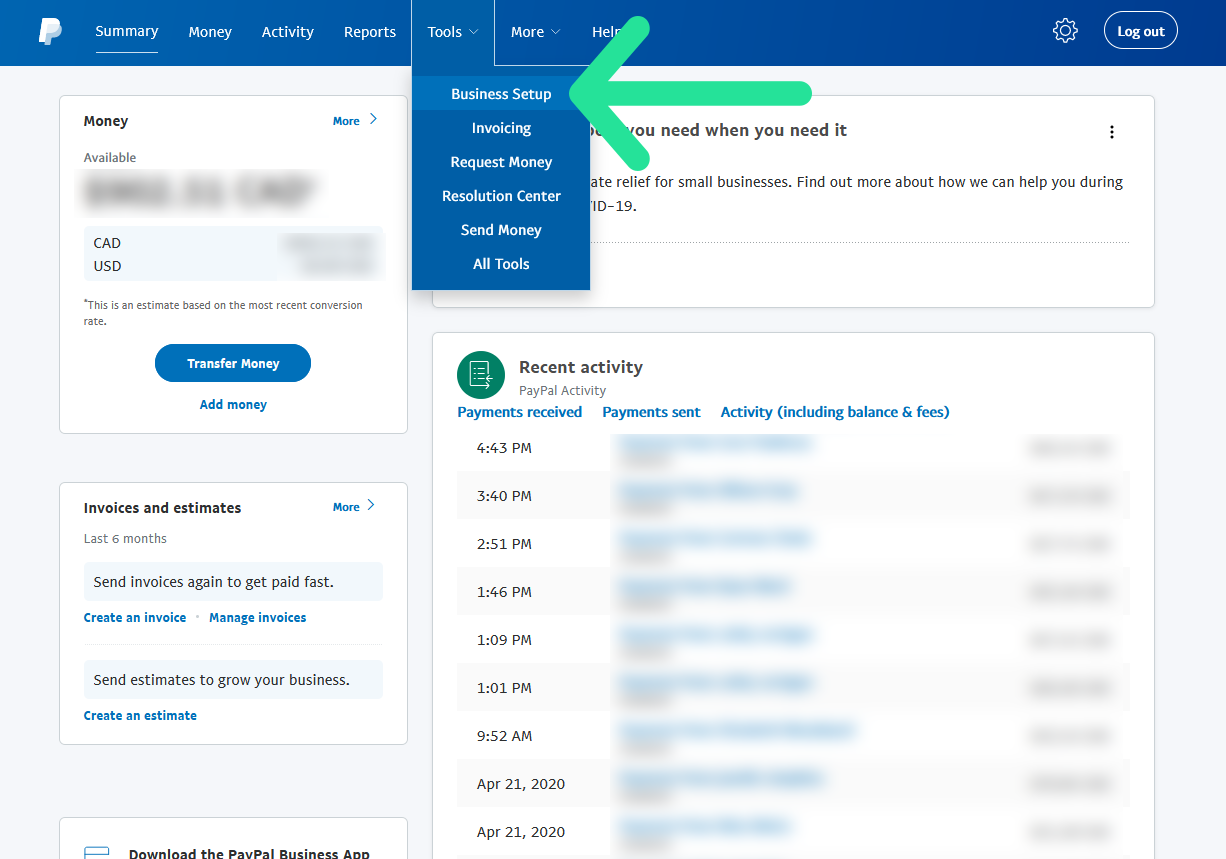
Task: Select Business Setup from Tools menu
Action: click(501, 94)
